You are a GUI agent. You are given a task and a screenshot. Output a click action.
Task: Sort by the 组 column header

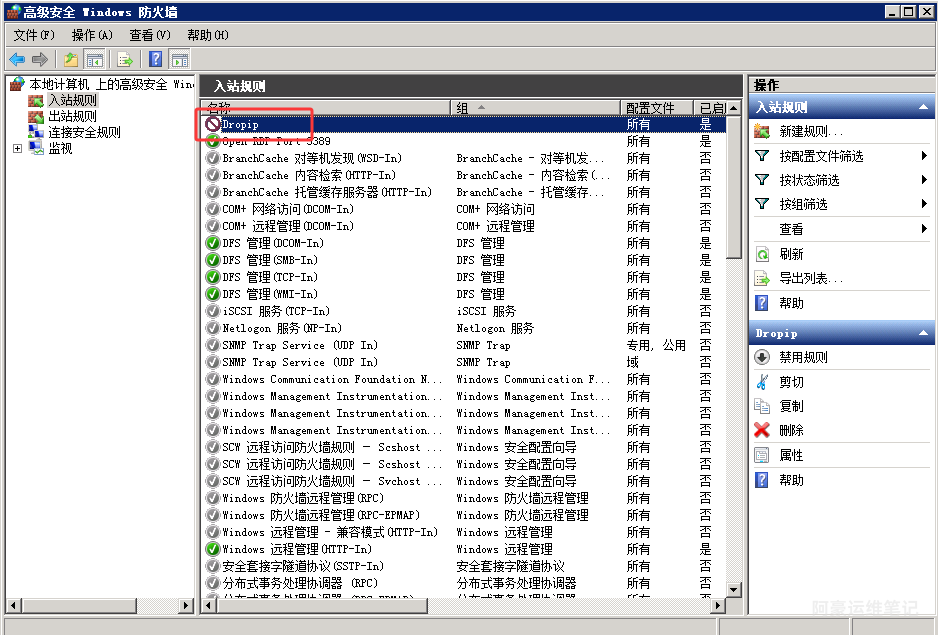[x=535, y=108]
